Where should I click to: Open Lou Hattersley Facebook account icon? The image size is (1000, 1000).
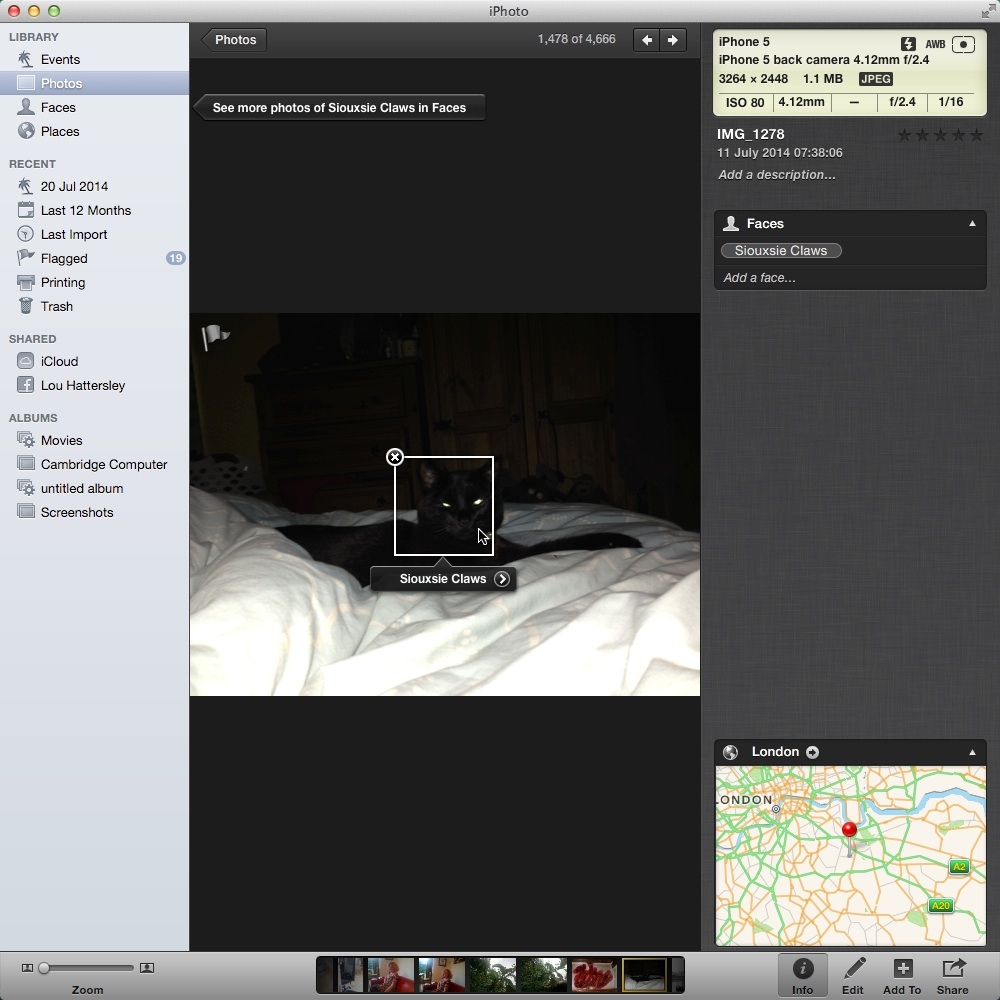pyautogui.click(x=26, y=385)
